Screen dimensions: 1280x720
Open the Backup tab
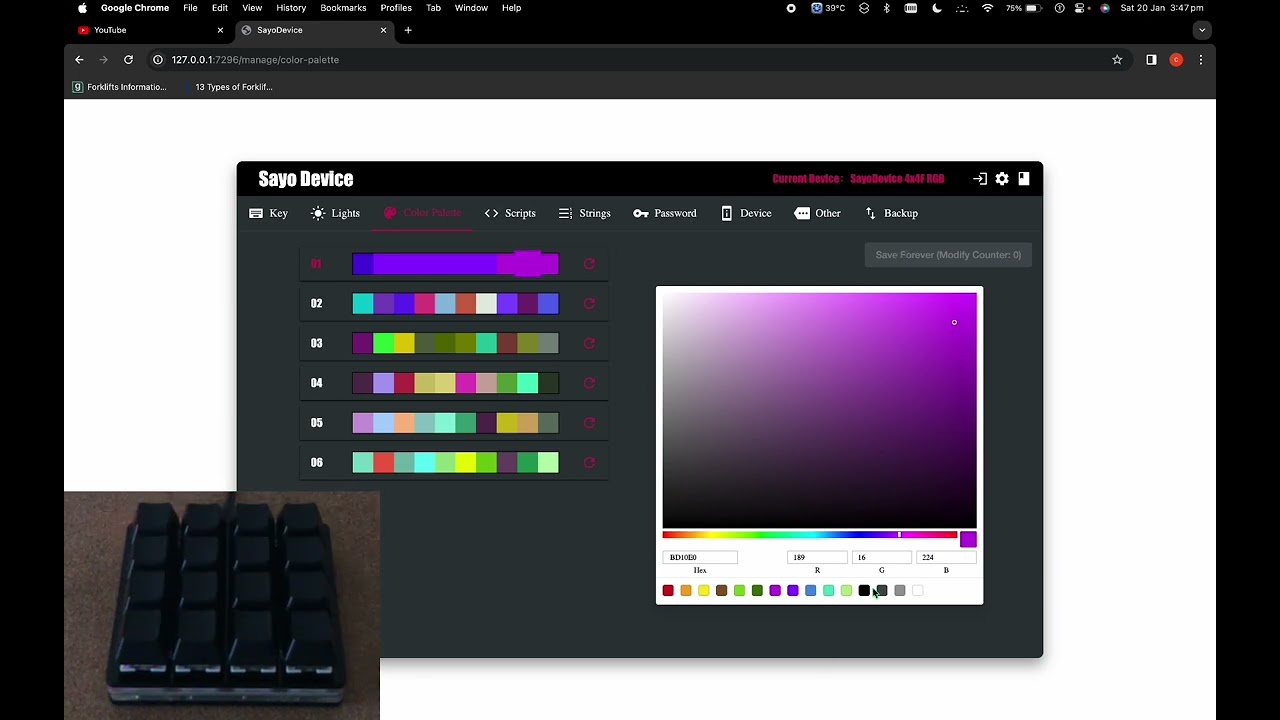tap(891, 213)
